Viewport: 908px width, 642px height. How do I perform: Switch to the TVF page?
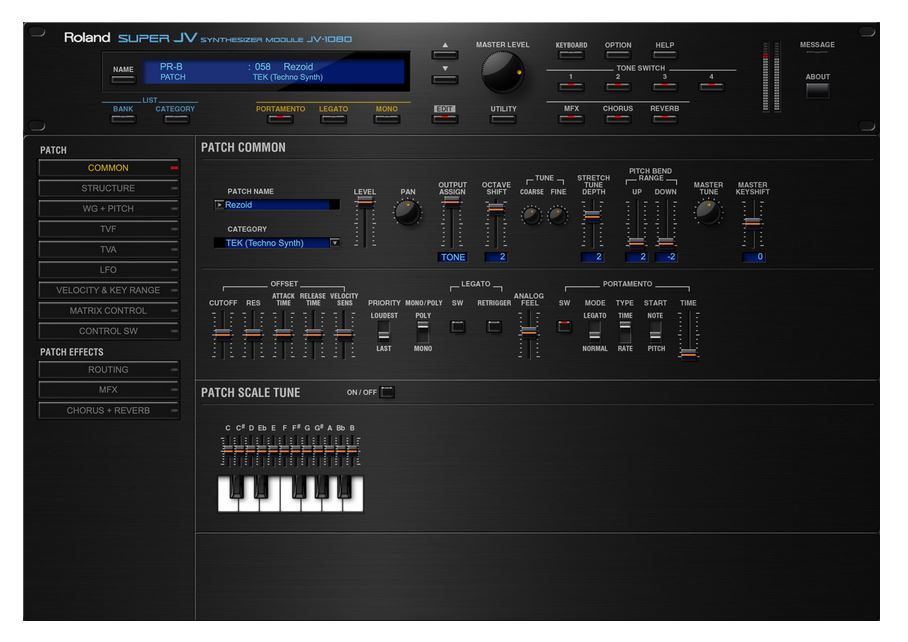point(109,229)
